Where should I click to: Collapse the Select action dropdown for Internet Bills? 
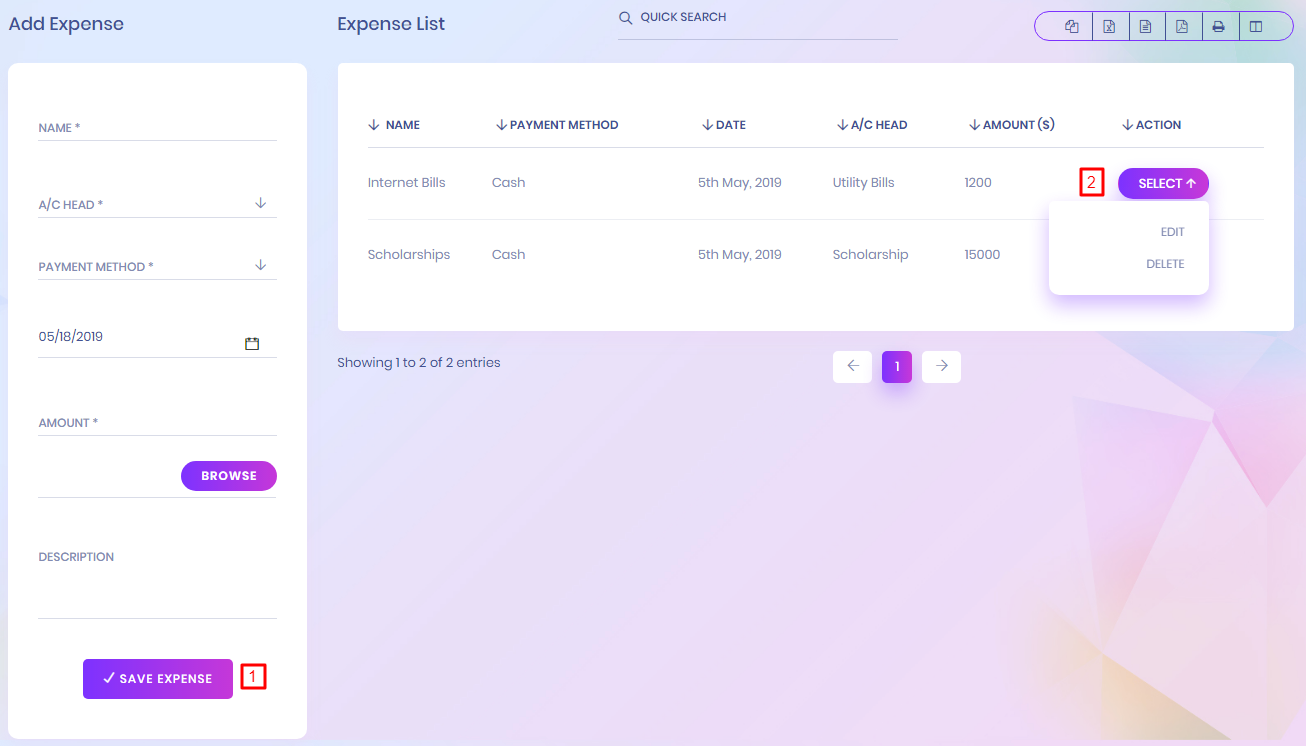[x=1163, y=184]
